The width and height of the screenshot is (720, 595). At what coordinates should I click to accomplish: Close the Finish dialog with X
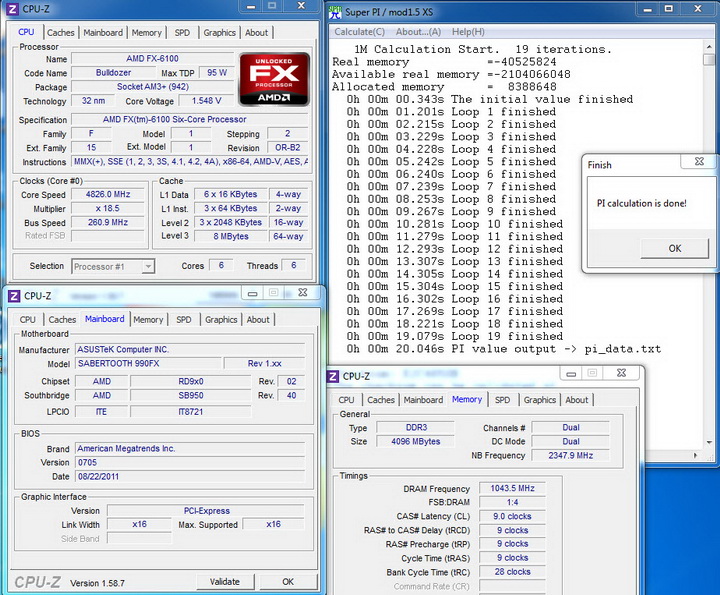click(x=699, y=161)
